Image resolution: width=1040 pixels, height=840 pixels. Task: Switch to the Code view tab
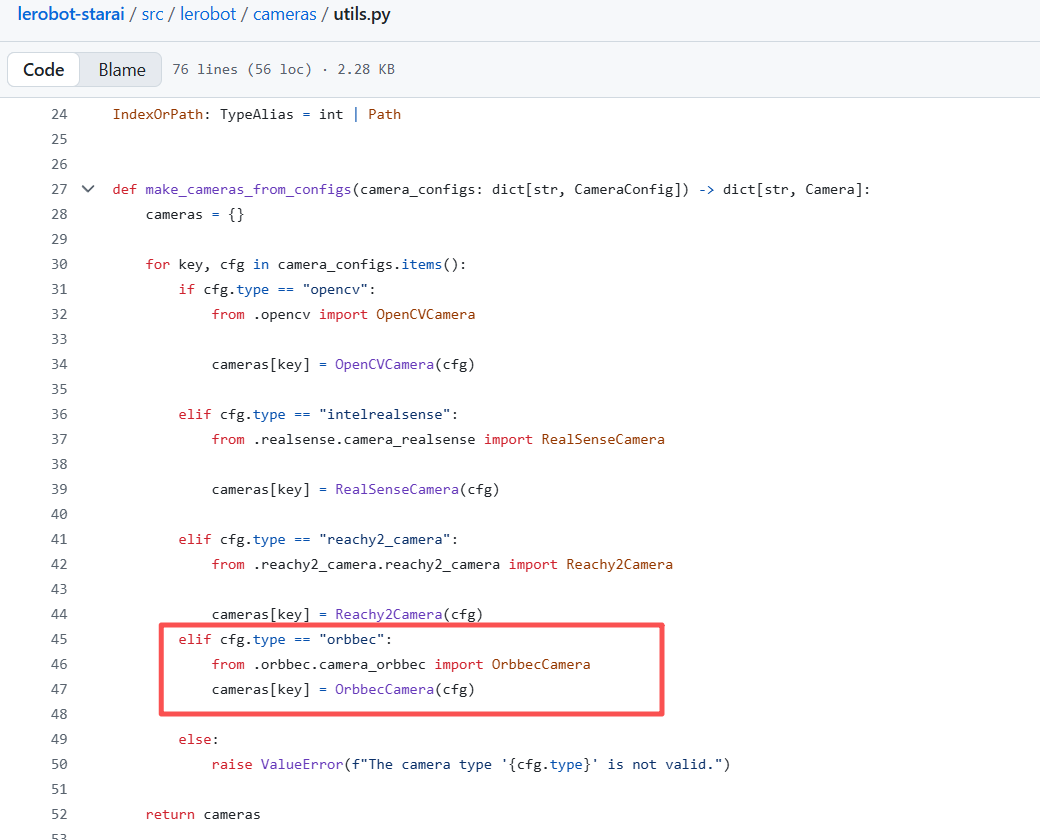44,70
